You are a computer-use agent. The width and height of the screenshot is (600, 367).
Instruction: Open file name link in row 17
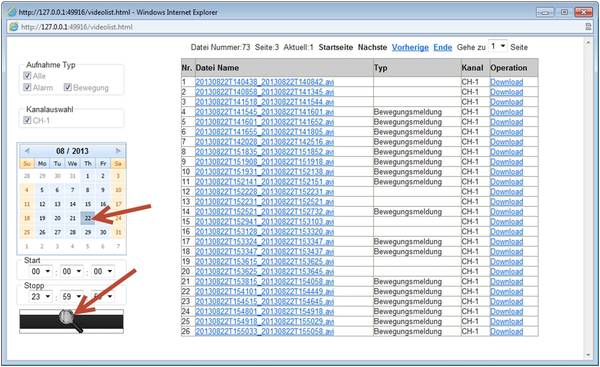(264, 241)
